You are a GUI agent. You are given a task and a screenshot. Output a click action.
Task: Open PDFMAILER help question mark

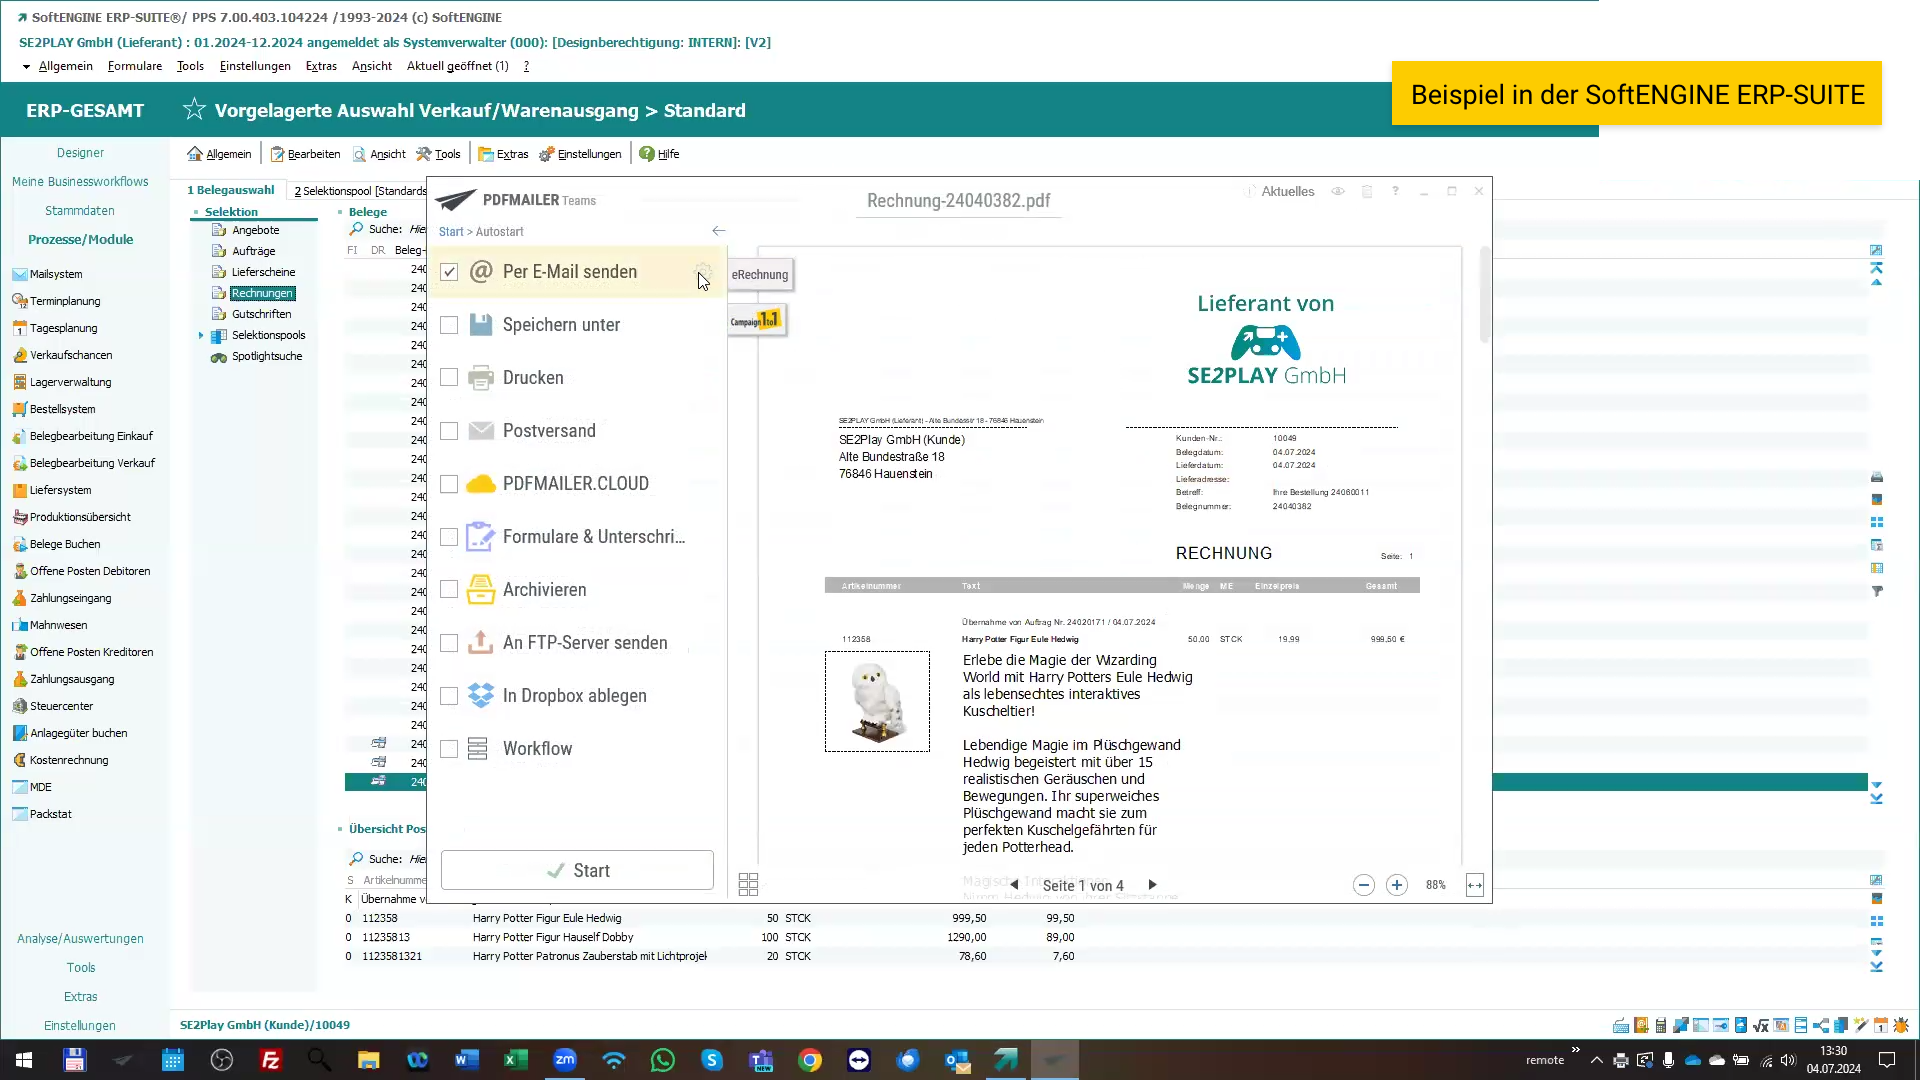[1395, 191]
